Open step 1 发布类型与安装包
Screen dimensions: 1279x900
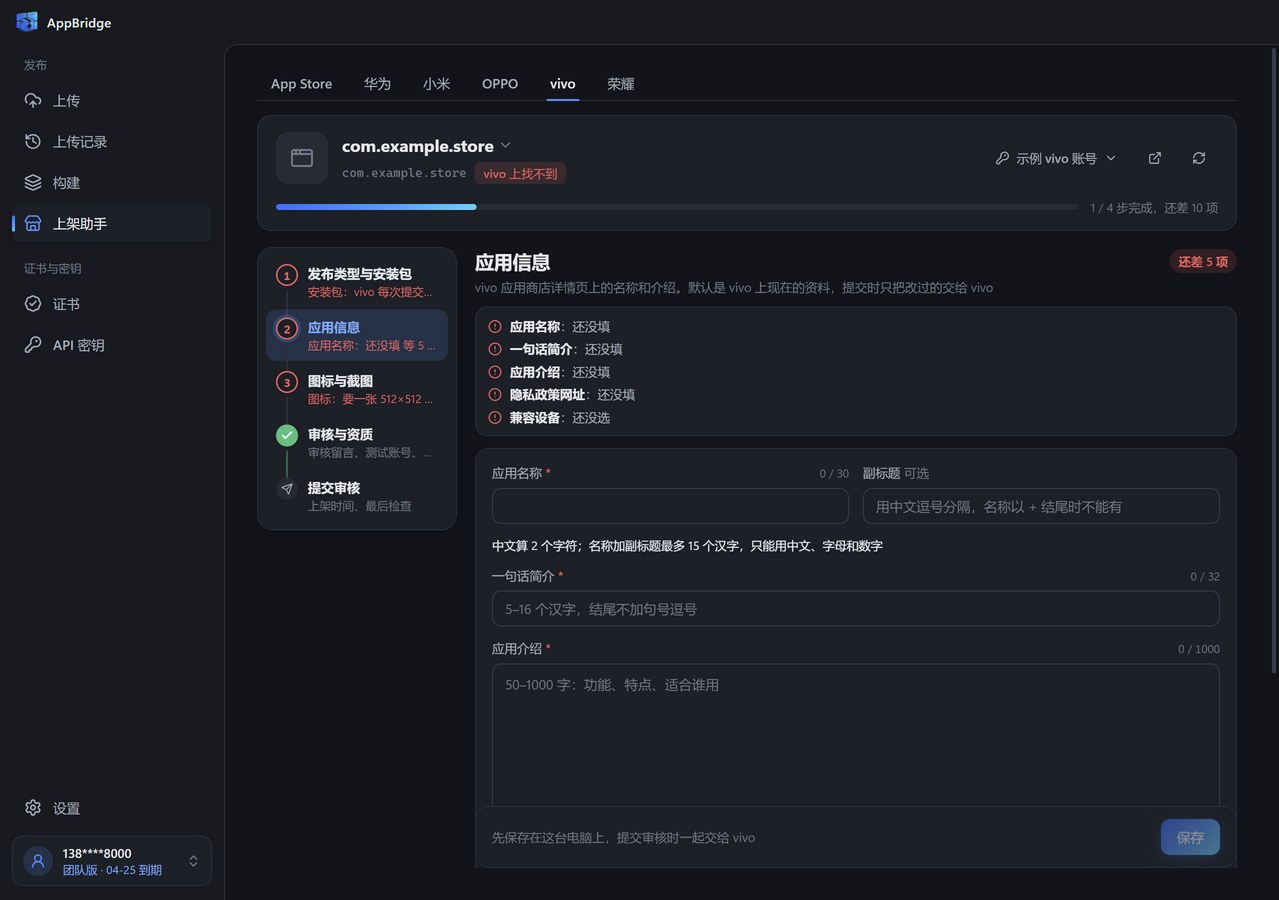pos(357,282)
